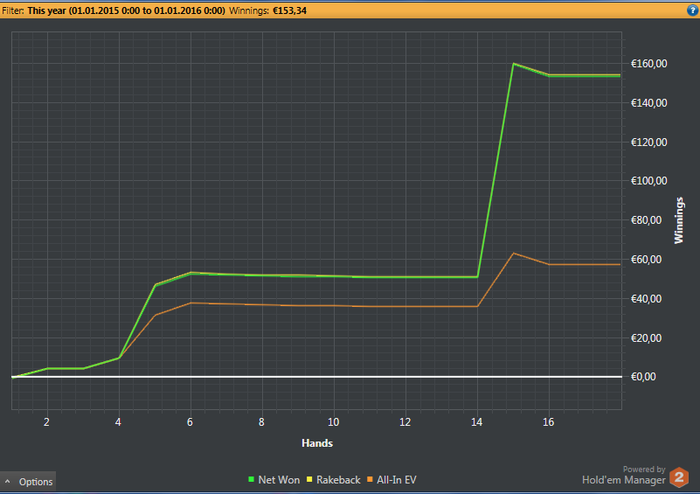Click the hand number 16 axis label

[x=548, y=422]
